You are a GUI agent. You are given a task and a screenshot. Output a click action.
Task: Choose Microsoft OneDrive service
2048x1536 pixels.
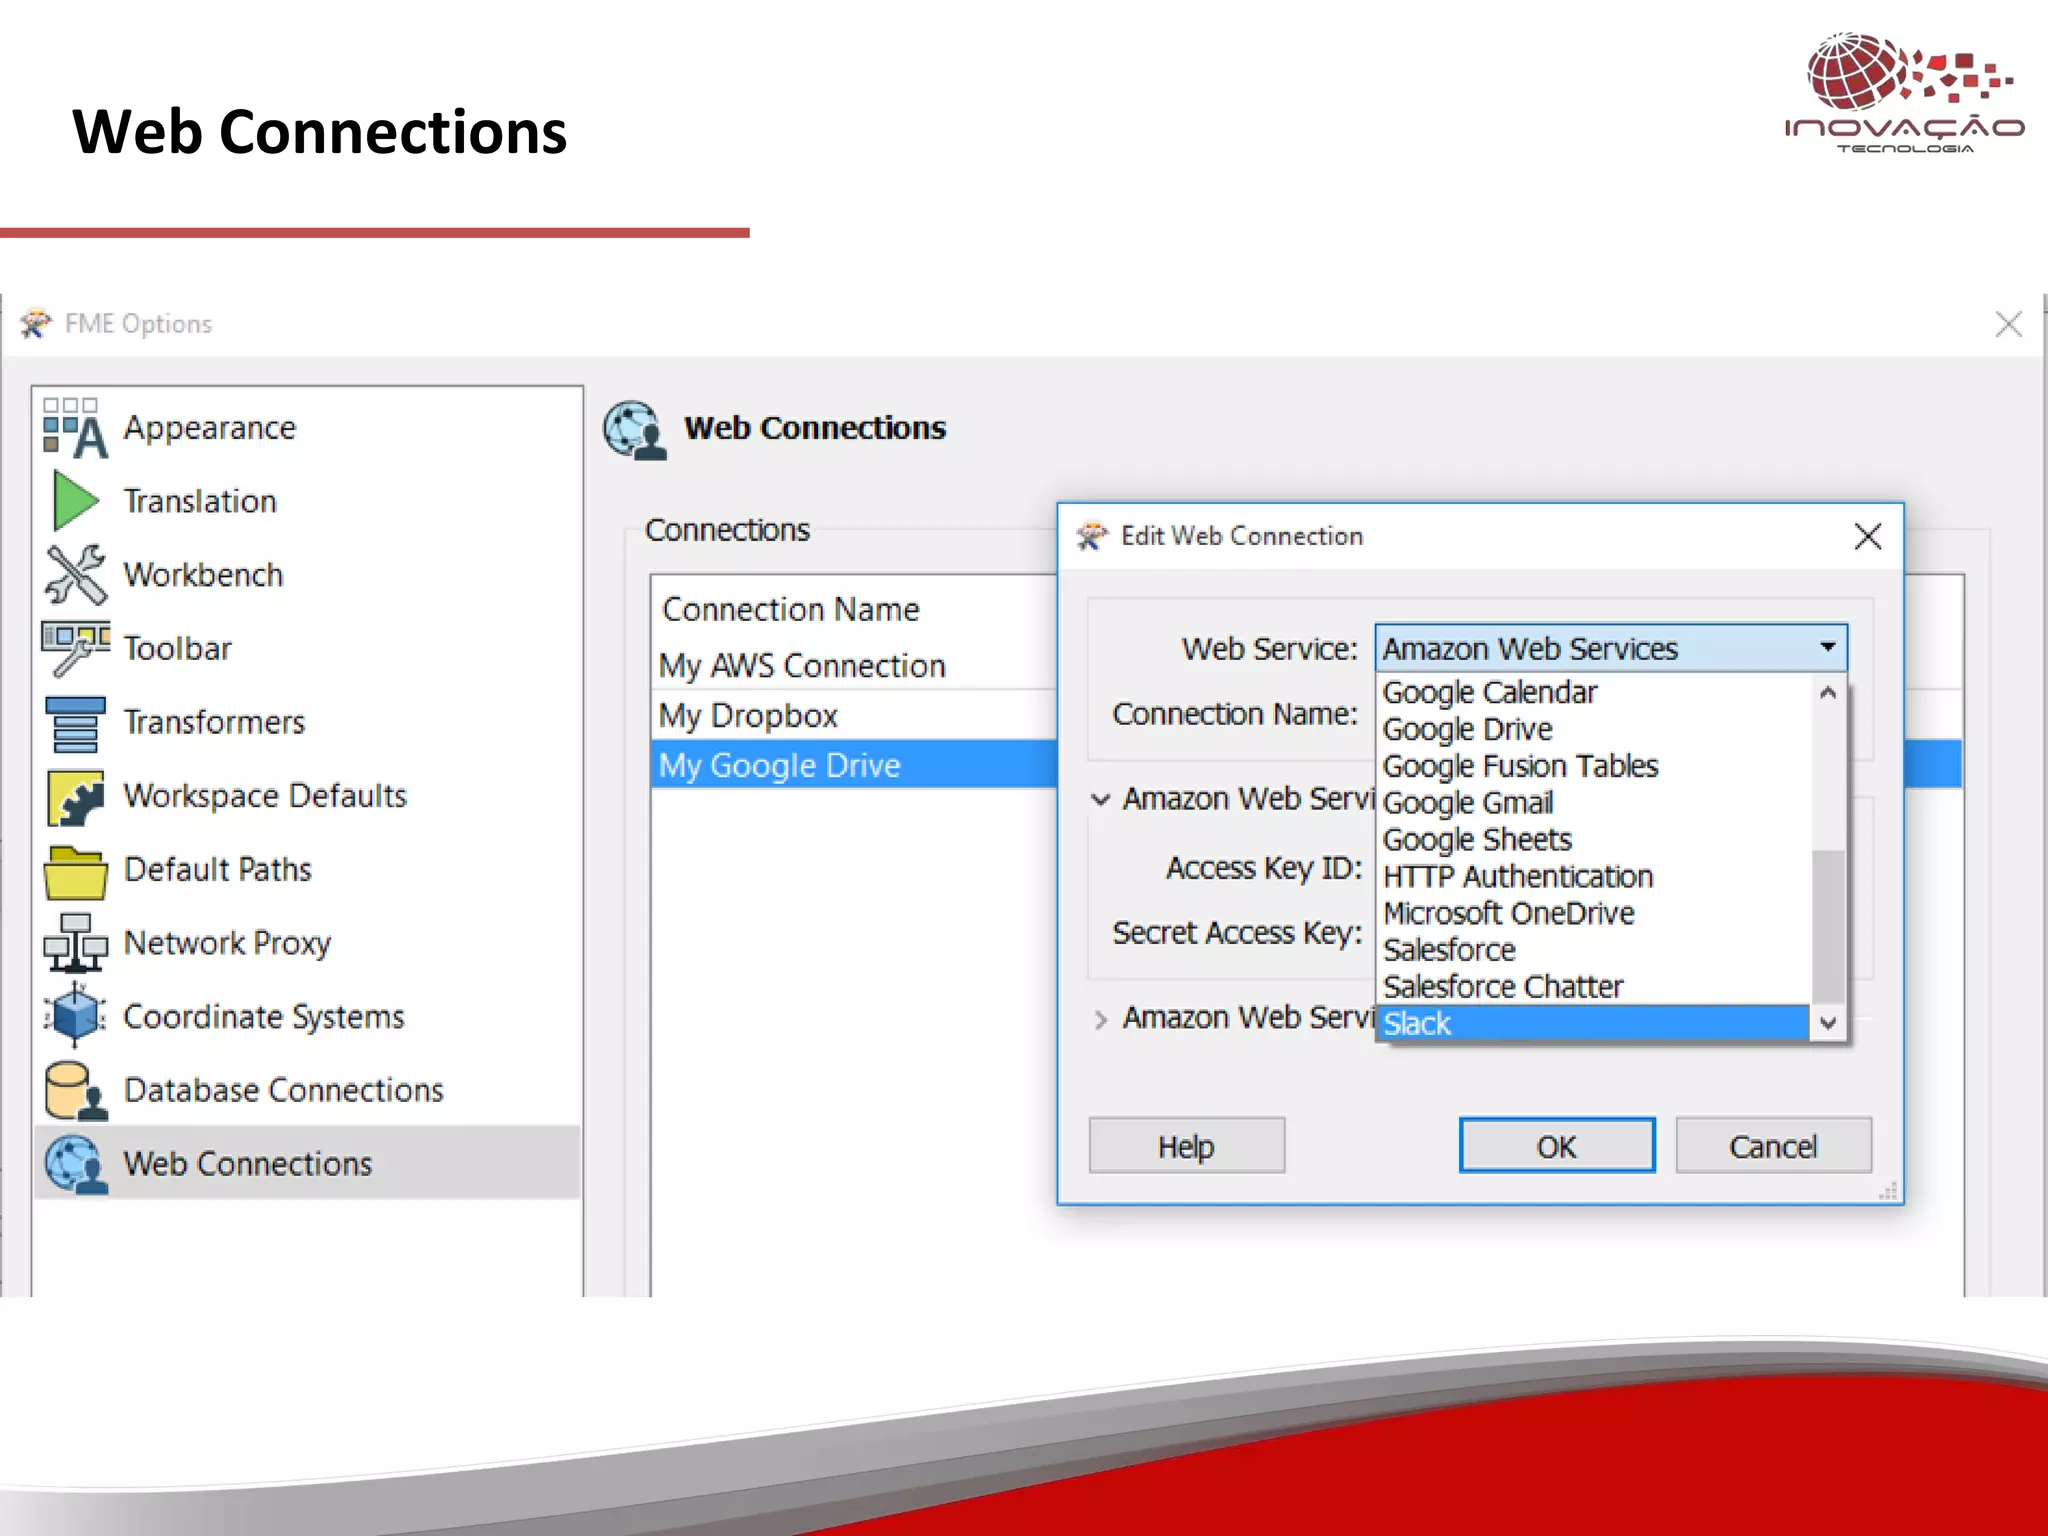pos(1594,913)
